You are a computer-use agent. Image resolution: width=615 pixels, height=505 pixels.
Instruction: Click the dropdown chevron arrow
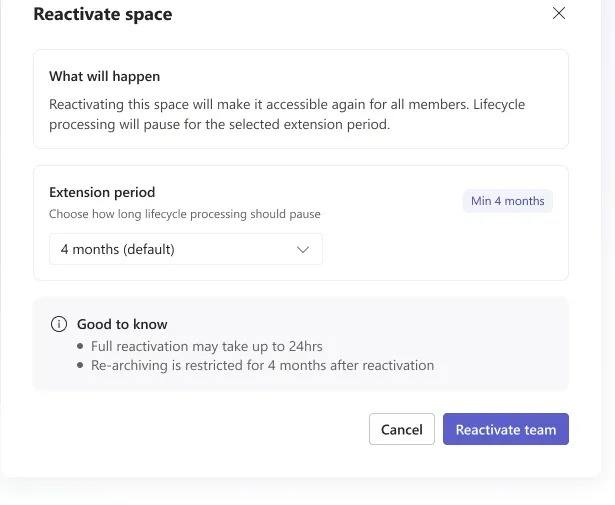tap(303, 249)
